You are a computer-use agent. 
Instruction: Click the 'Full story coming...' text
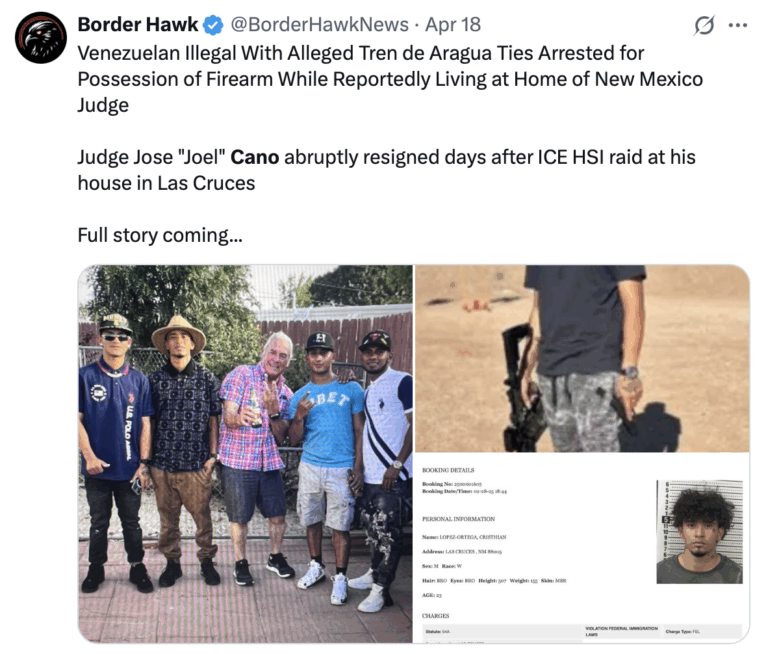coord(160,235)
